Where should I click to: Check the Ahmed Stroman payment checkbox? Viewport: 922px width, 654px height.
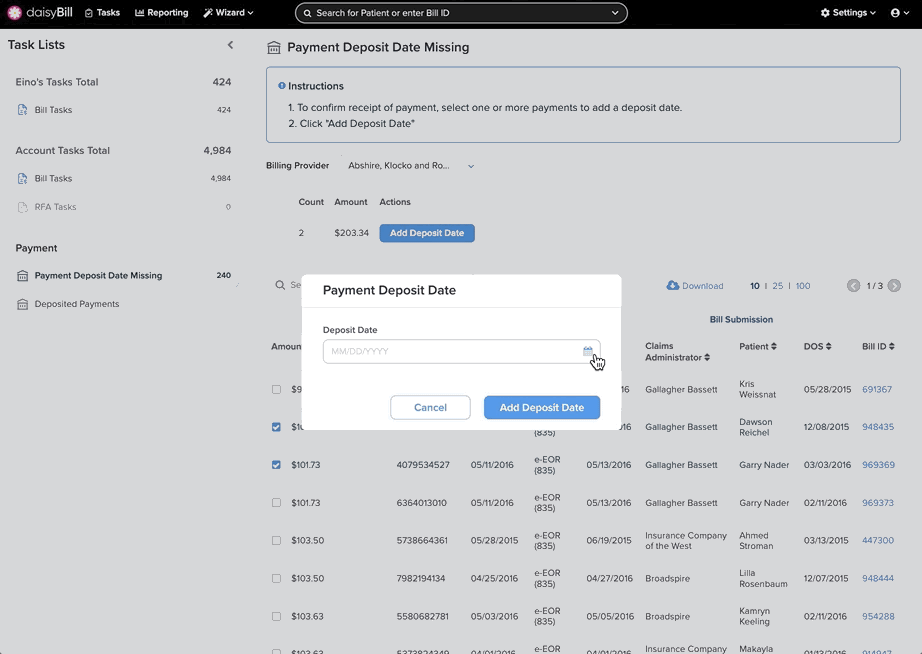[x=276, y=540]
